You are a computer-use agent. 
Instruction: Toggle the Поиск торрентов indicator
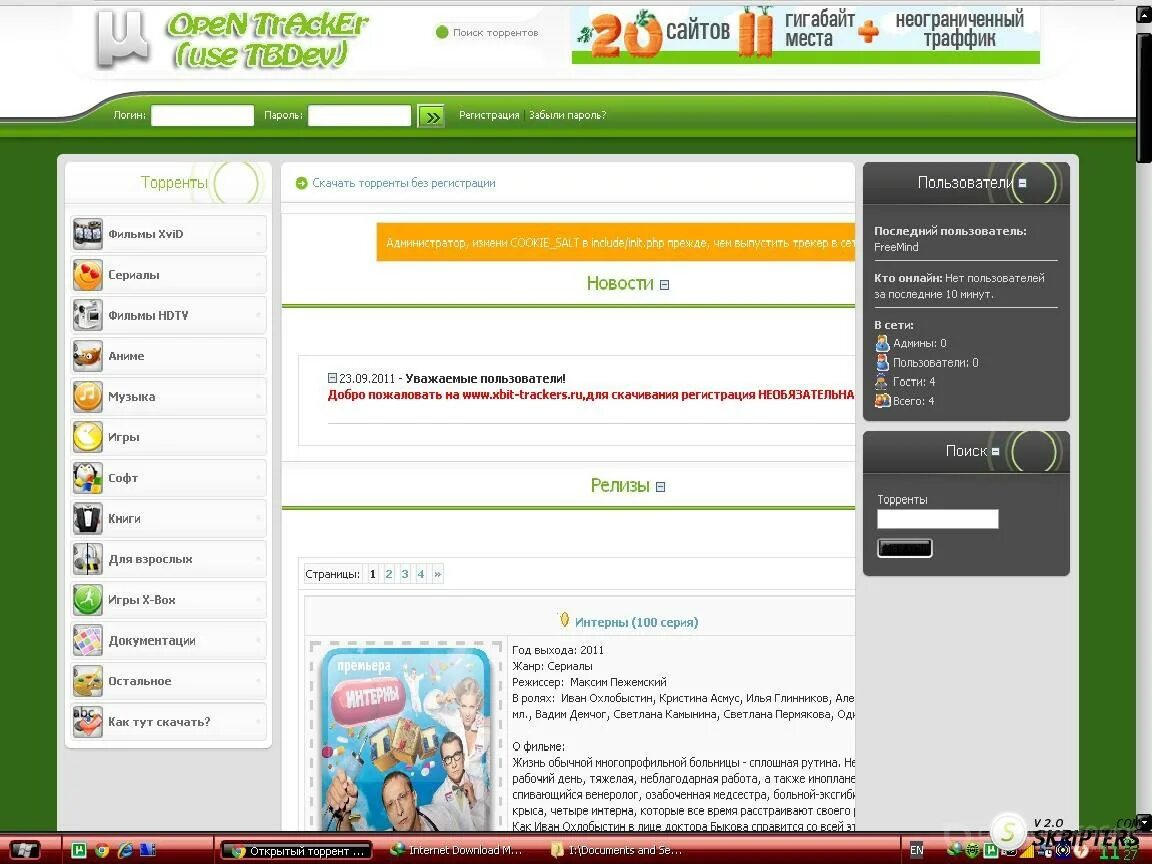(441, 32)
